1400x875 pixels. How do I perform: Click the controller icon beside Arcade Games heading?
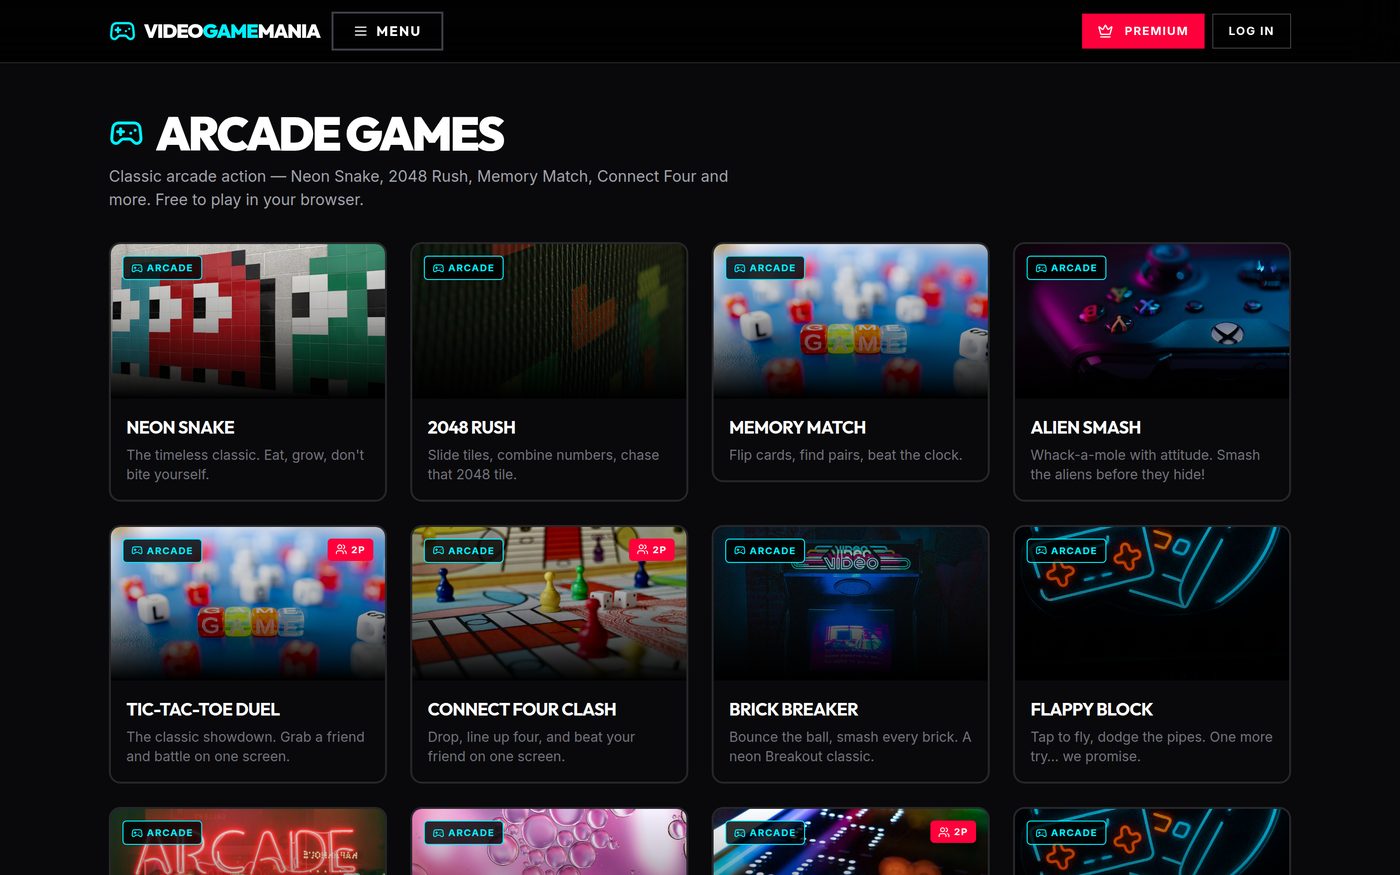126,133
